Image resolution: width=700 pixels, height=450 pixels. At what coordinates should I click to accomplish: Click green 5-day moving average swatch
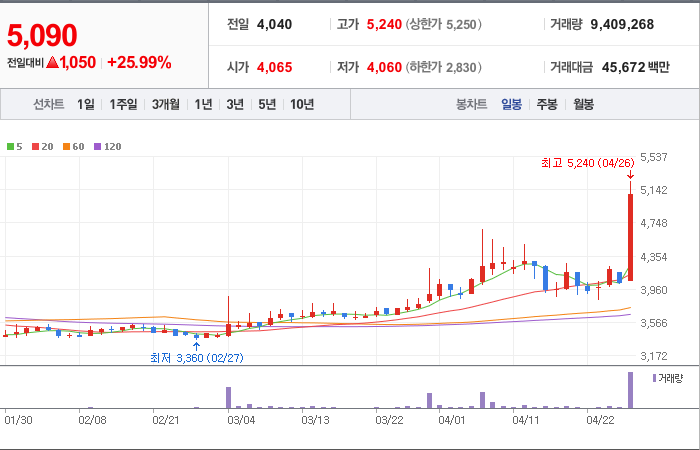click(10, 146)
